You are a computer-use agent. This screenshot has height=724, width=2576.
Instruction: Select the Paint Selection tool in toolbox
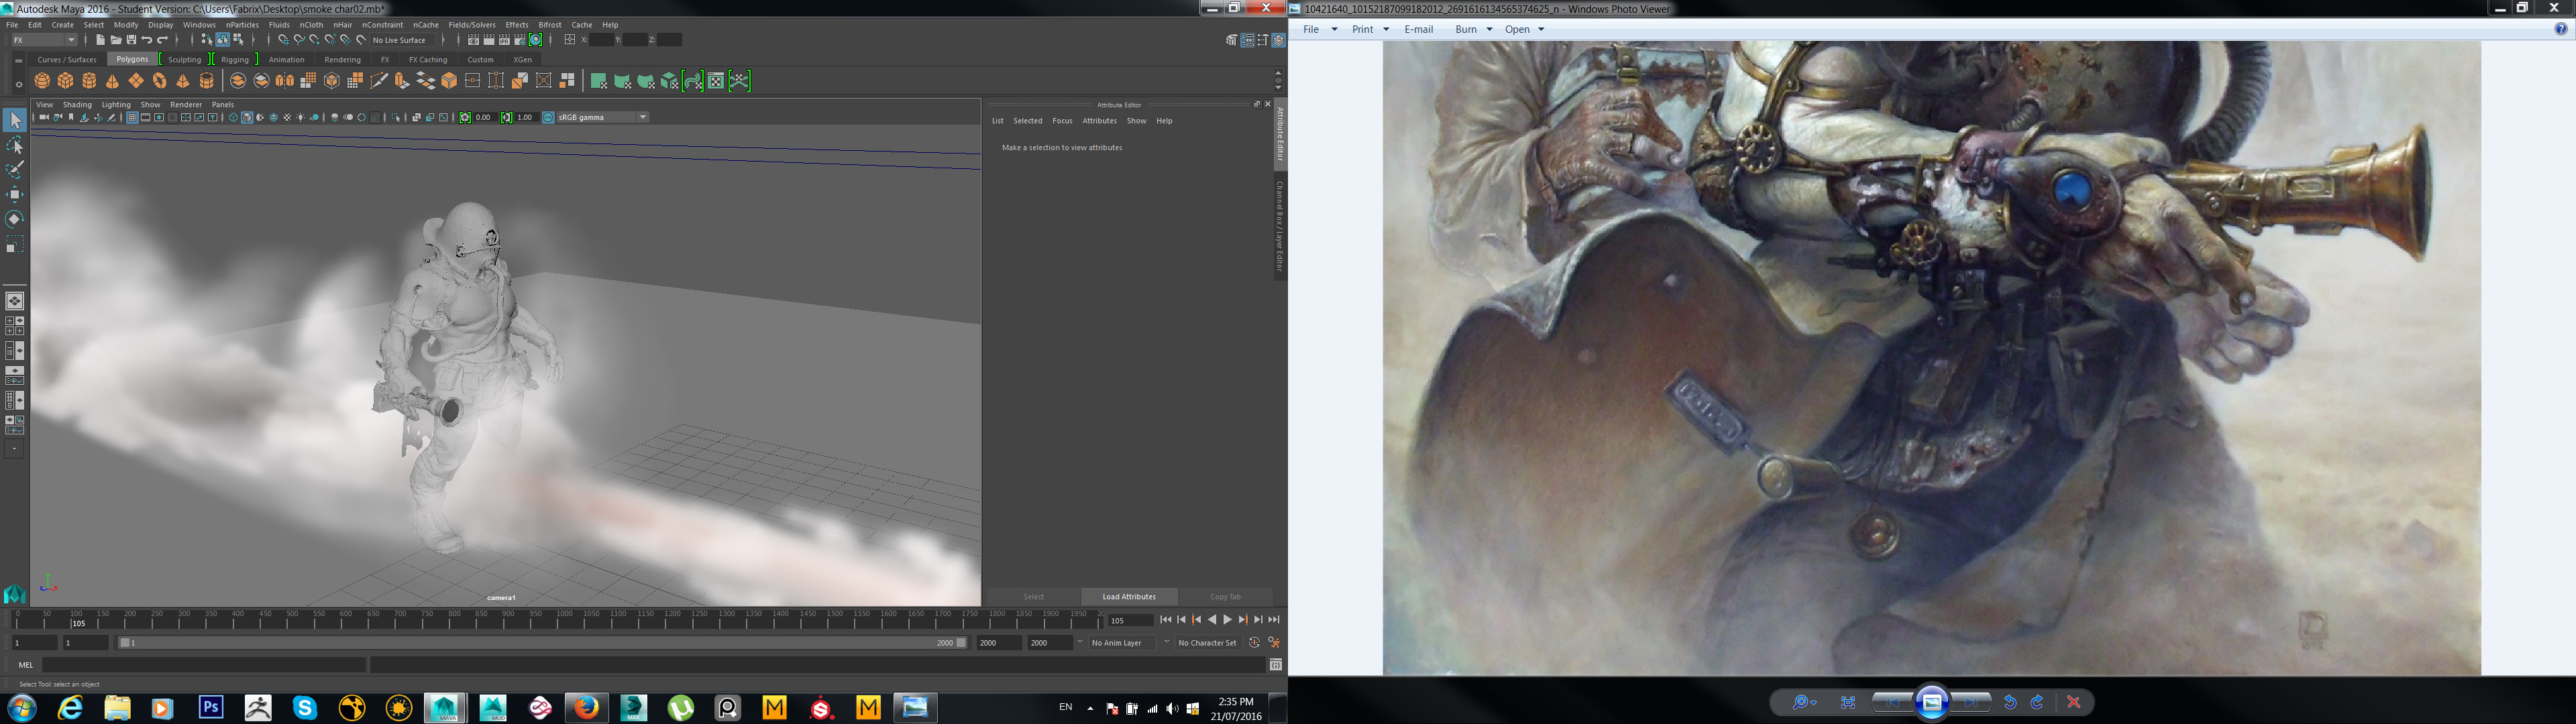[15, 170]
